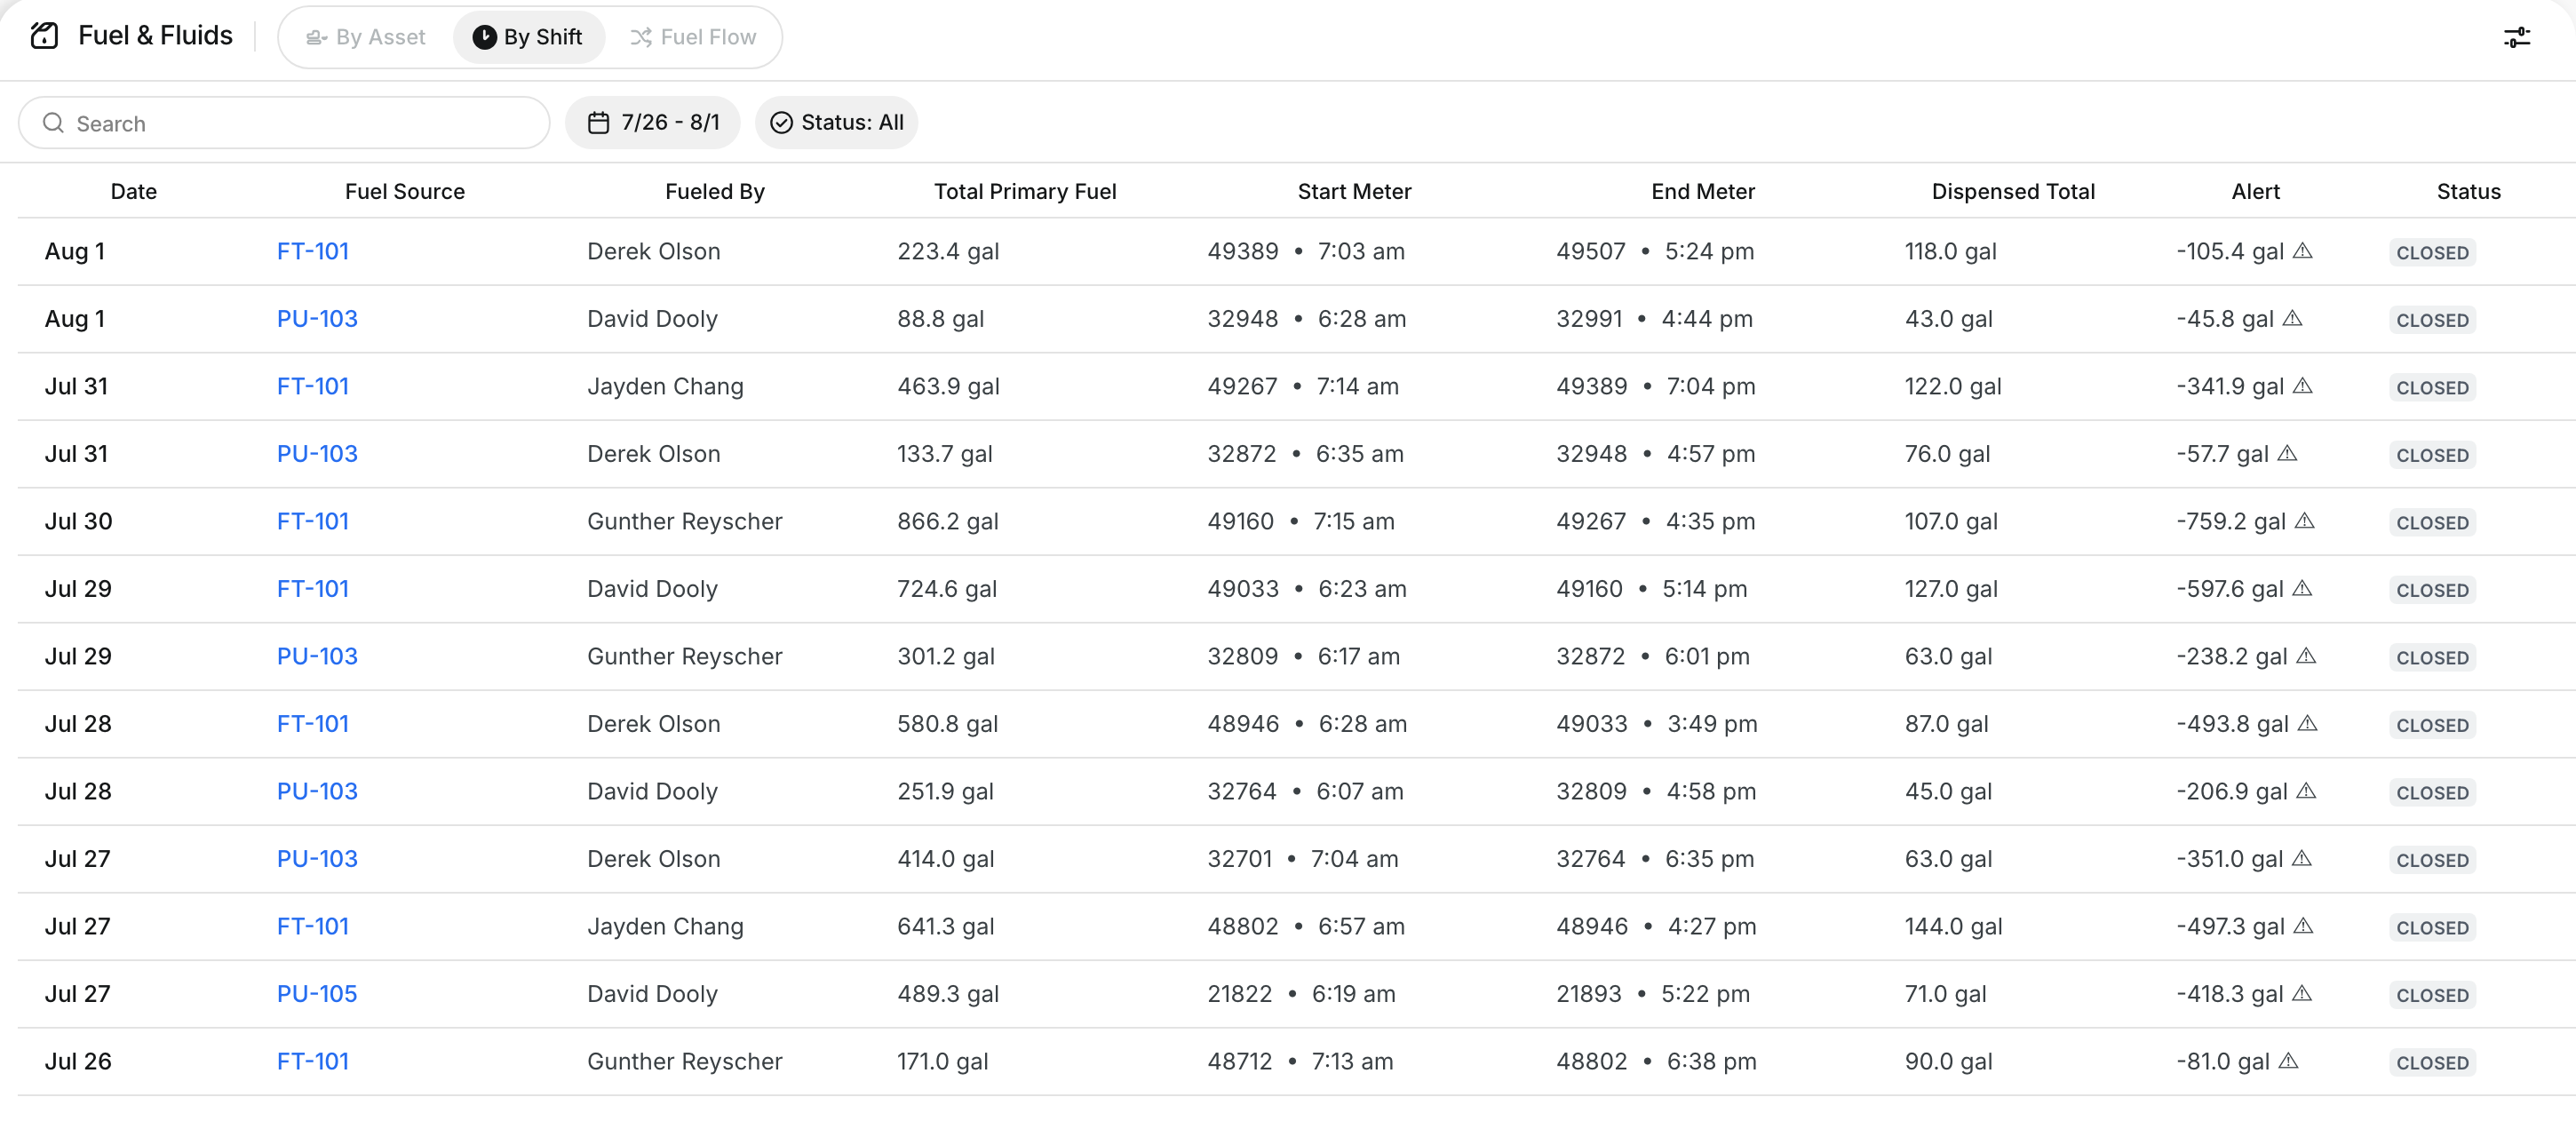Click the warning icon beside -45.8 gal
The width and height of the screenshot is (2576, 1137).
pyautogui.click(x=2292, y=318)
